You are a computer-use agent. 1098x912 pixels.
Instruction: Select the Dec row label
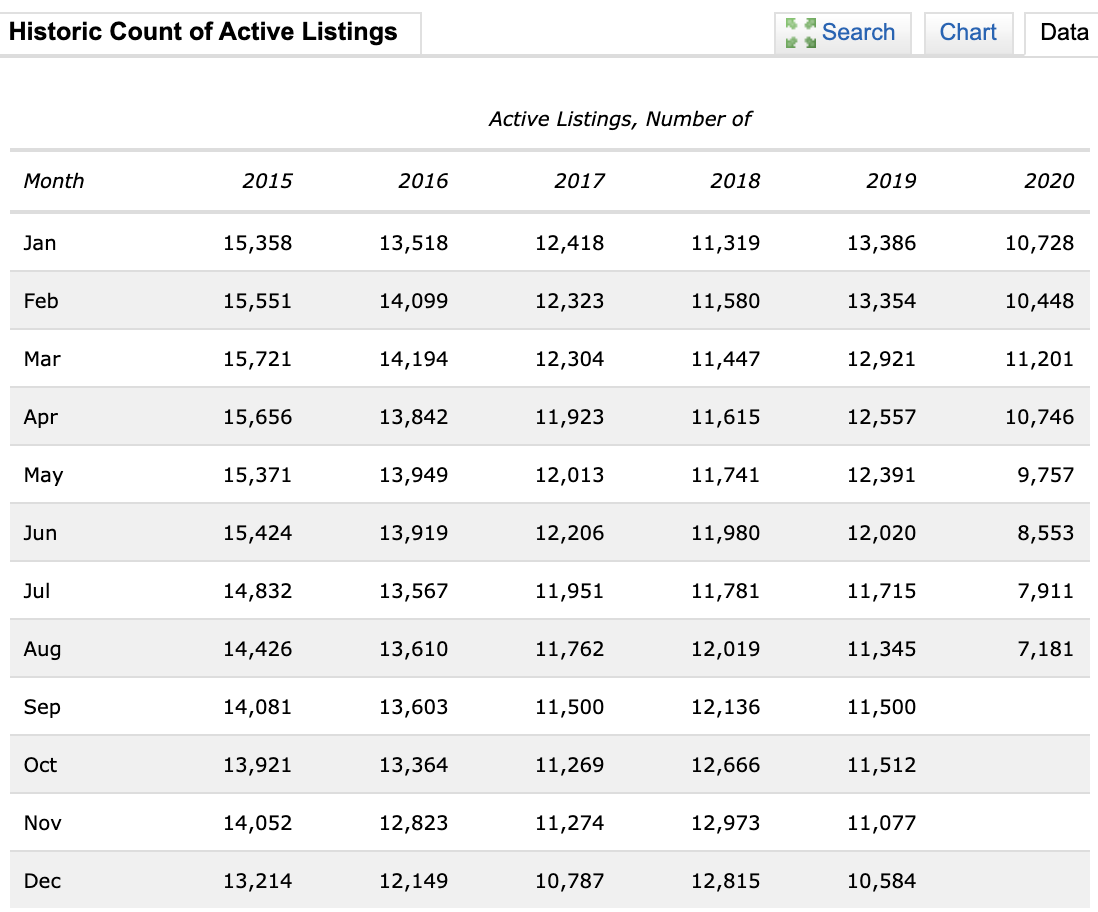[x=42, y=880]
